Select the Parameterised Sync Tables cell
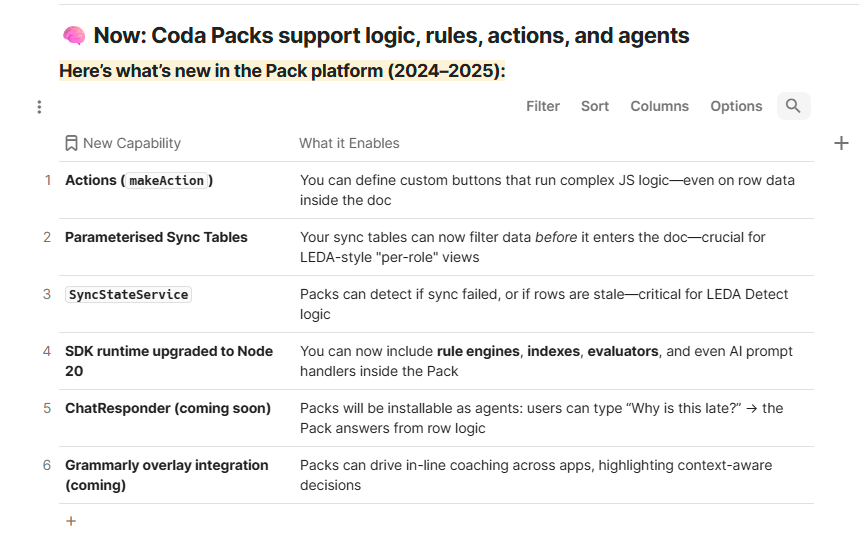 coord(156,238)
